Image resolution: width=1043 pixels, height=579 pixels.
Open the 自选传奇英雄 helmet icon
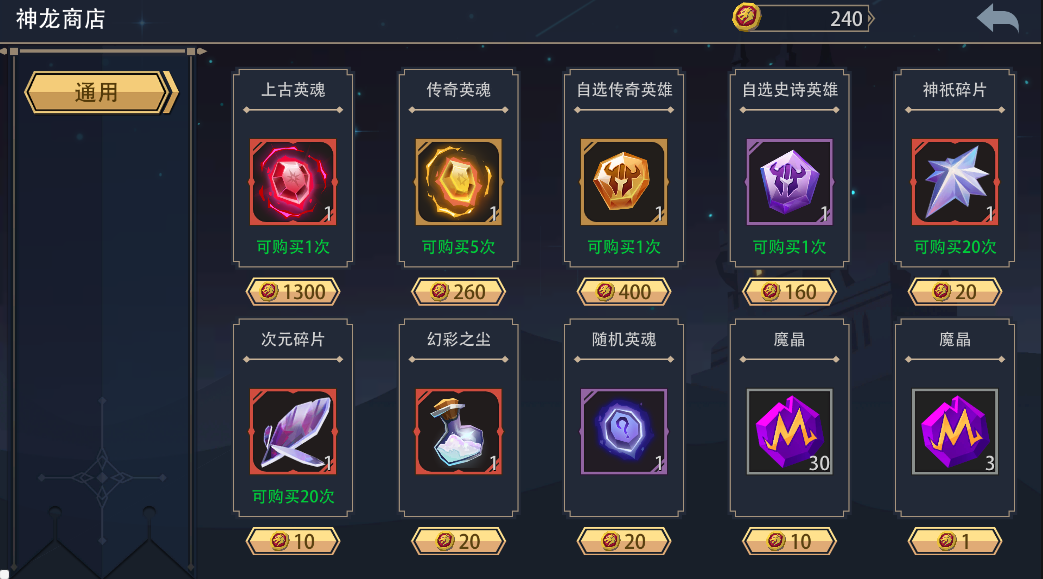[624, 182]
